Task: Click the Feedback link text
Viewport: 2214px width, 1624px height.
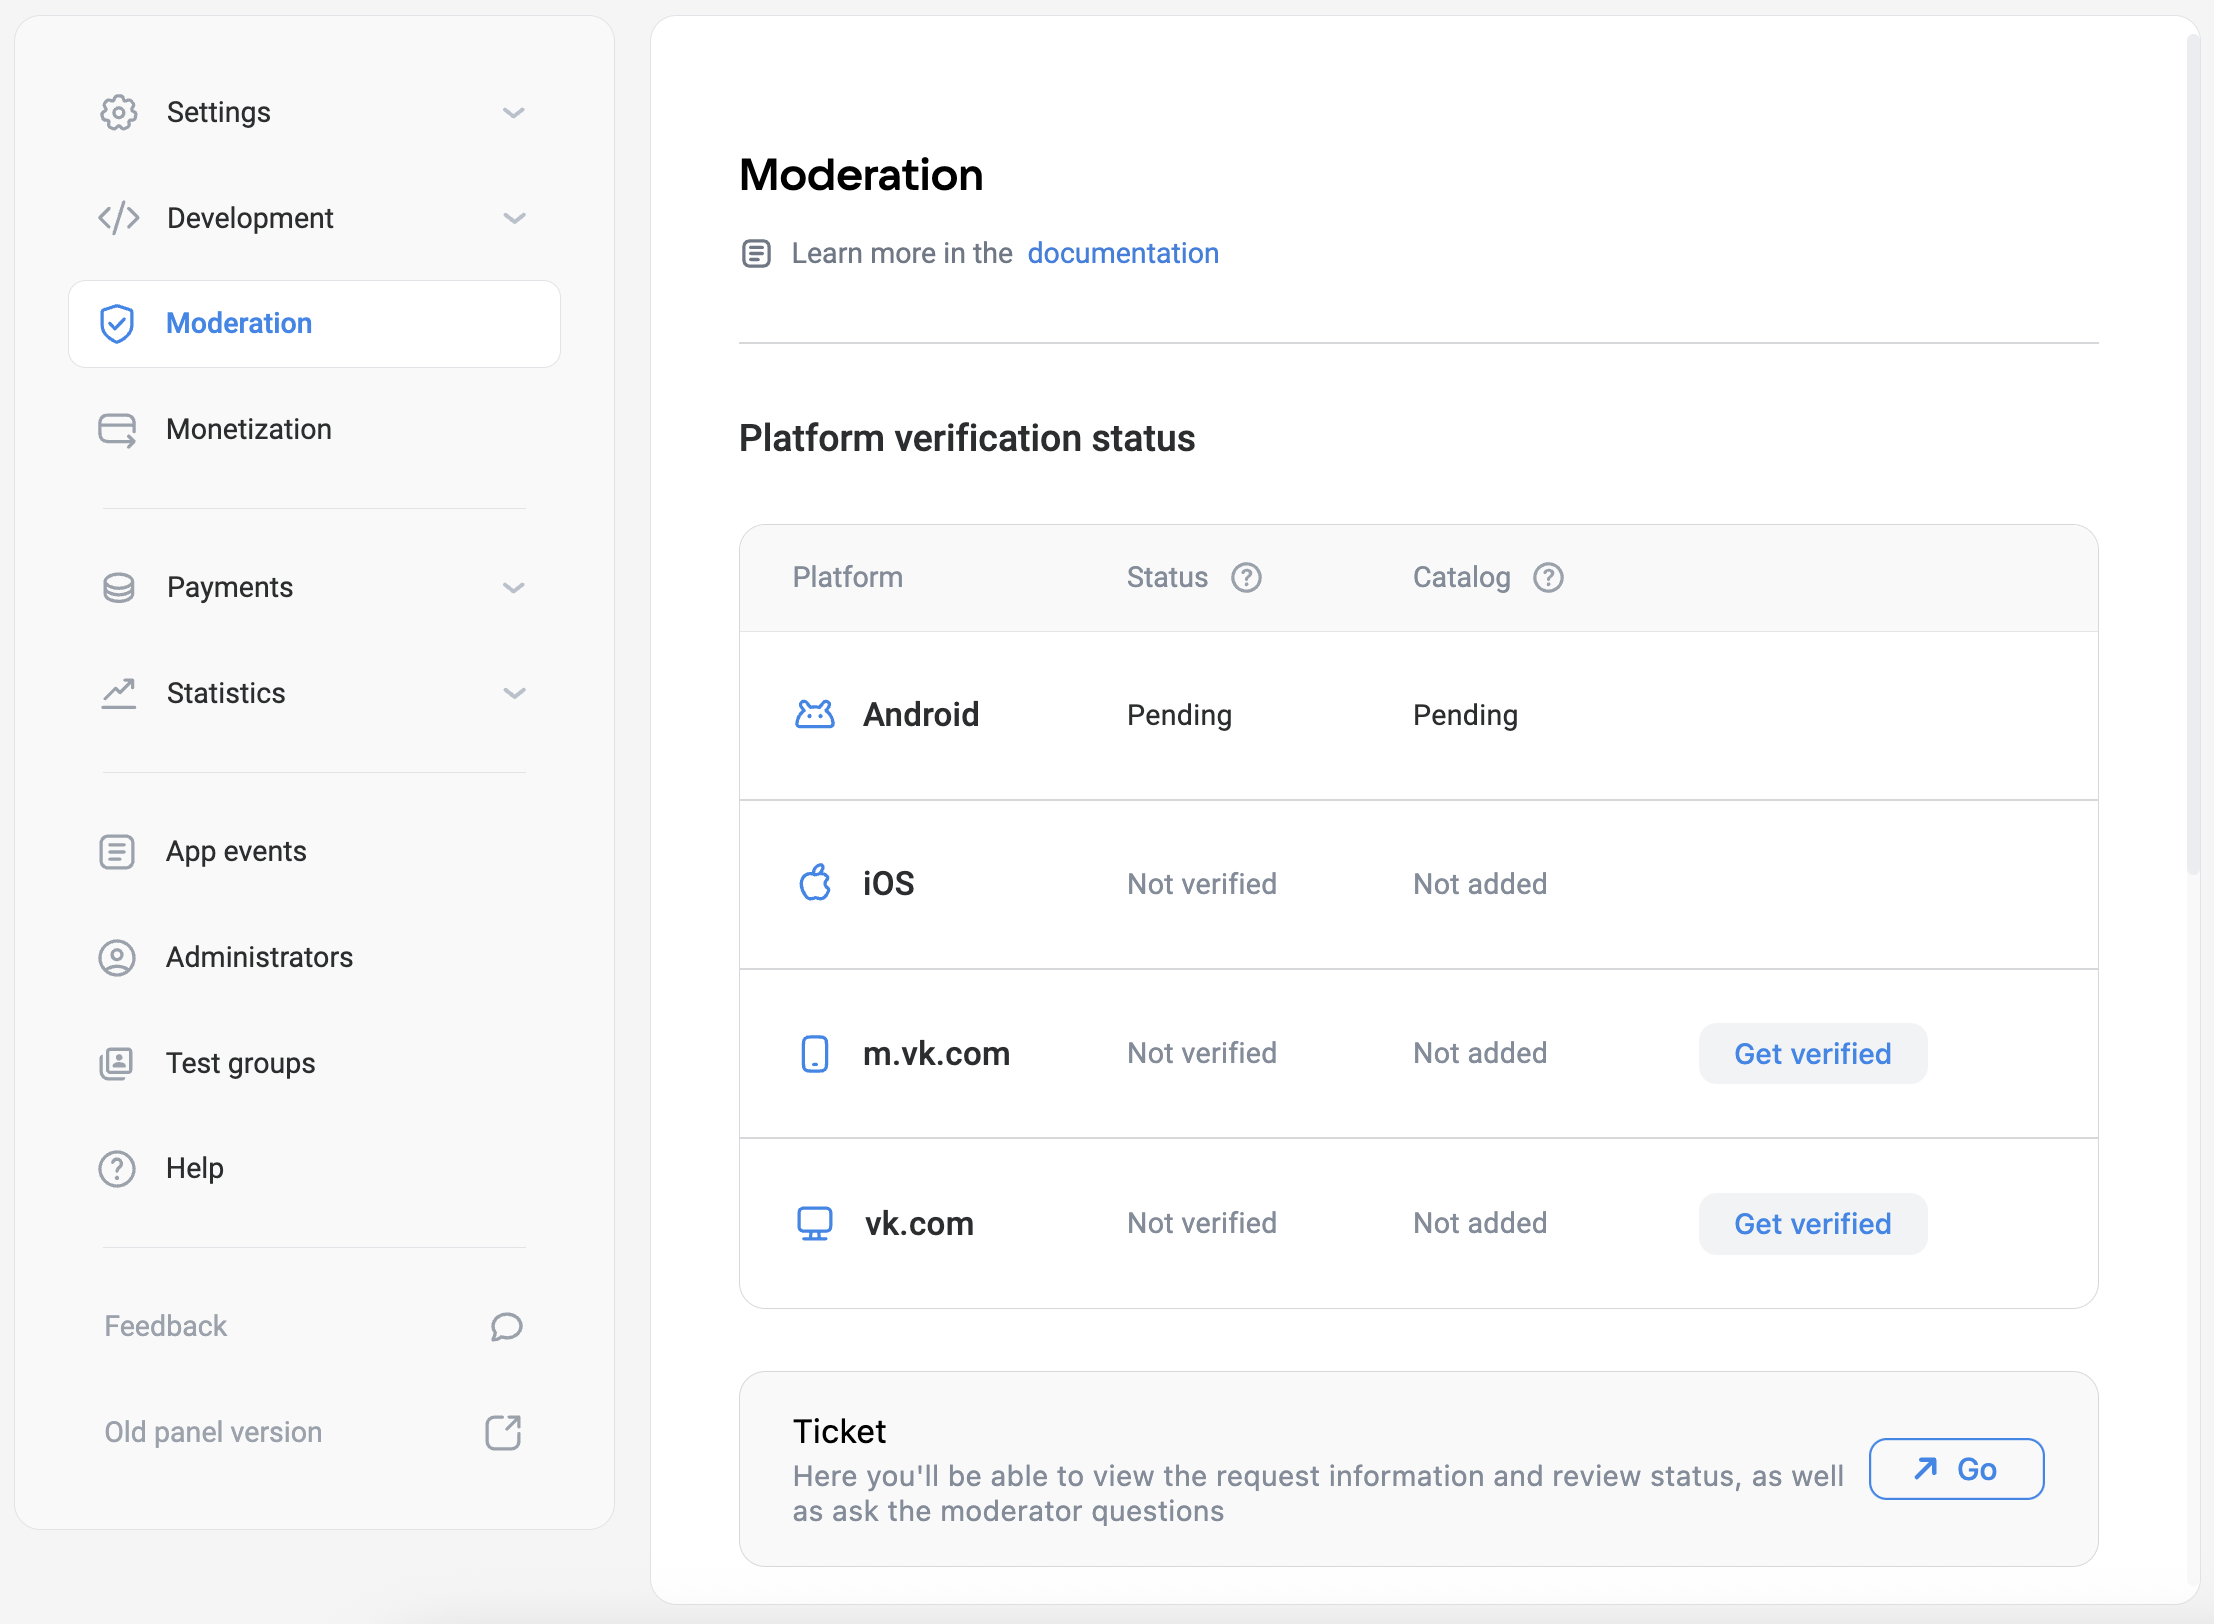Action: click(166, 1327)
